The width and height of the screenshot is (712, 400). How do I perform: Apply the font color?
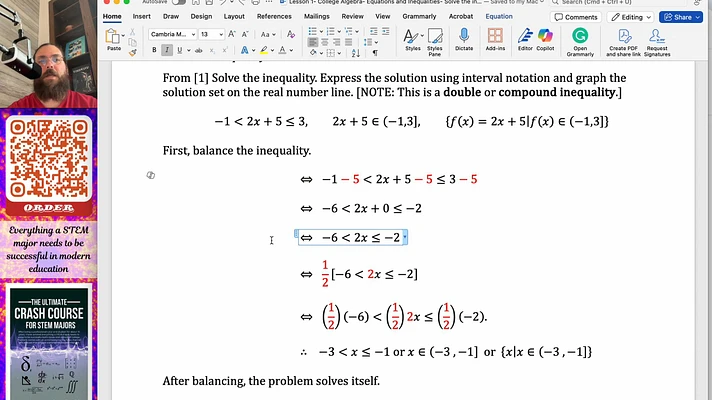282,50
